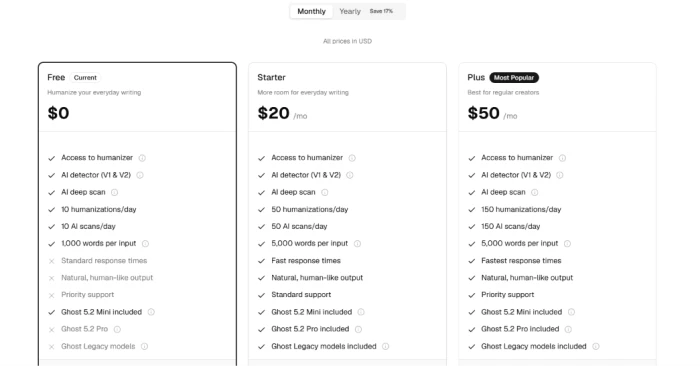Open info icon for Starter Access to humanizer
Viewport: 700px width, 366px height.
pyautogui.click(x=352, y=158)
